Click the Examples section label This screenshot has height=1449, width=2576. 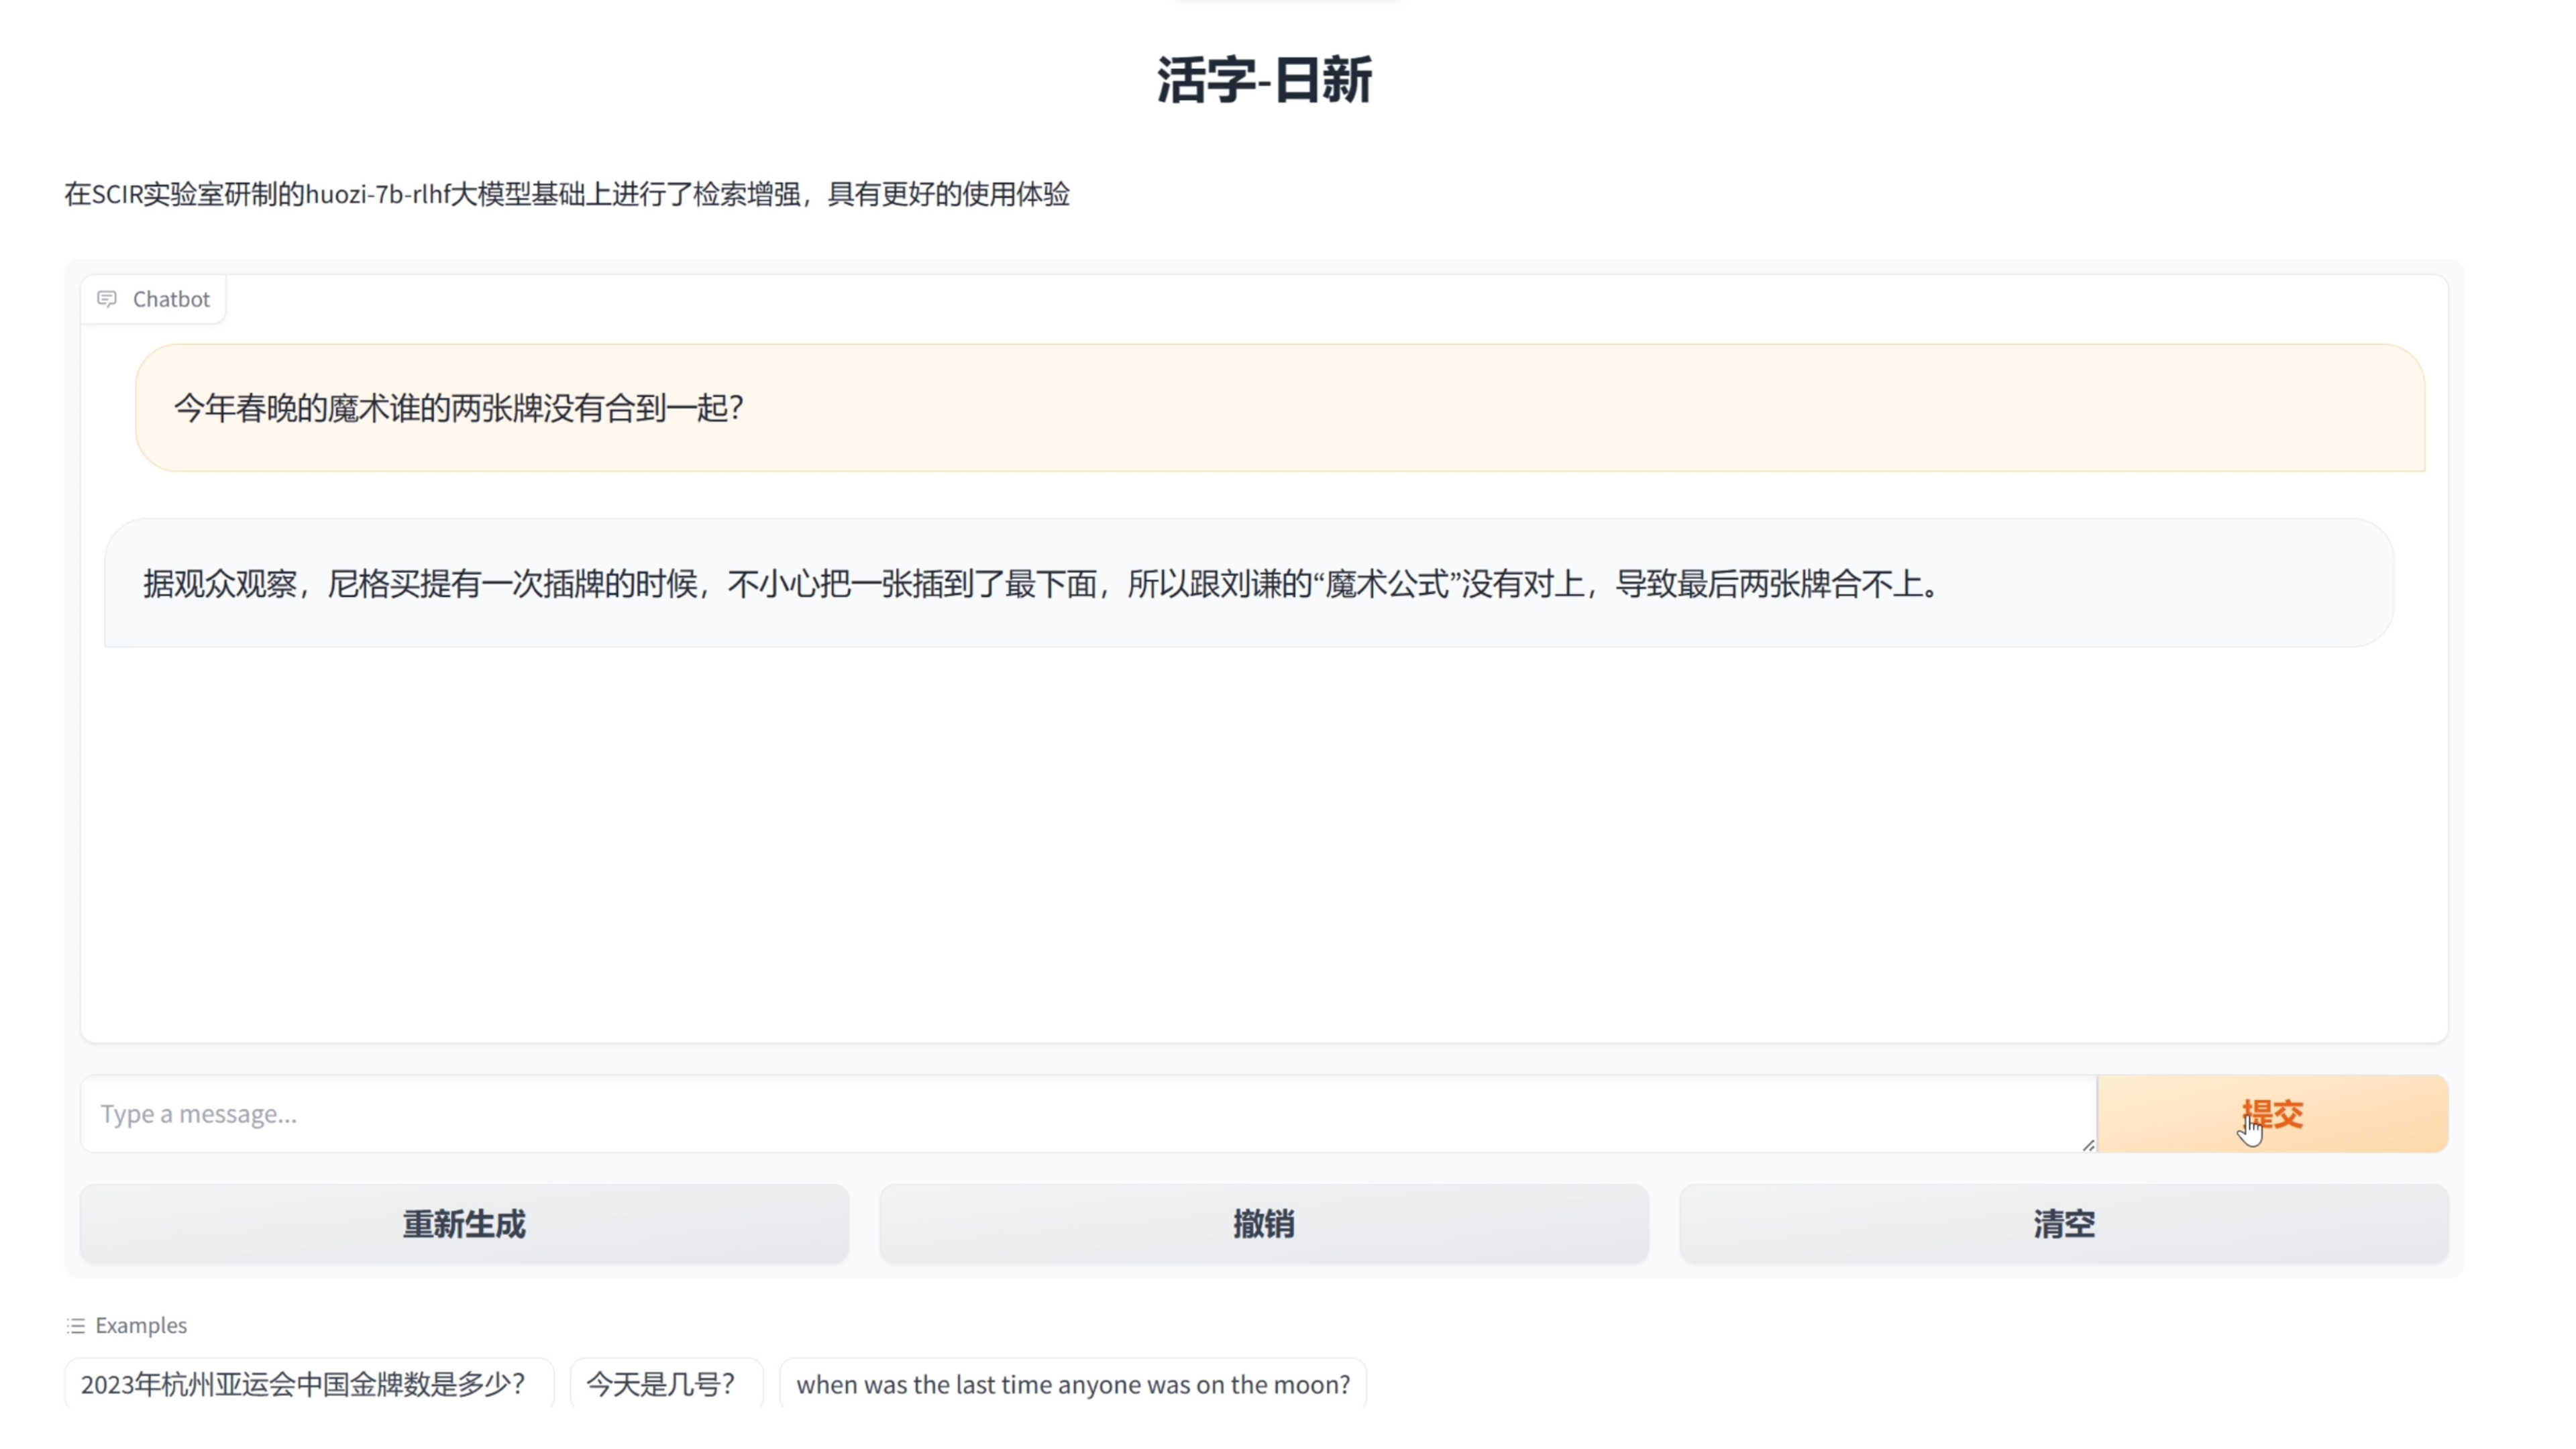(141, 1326)
